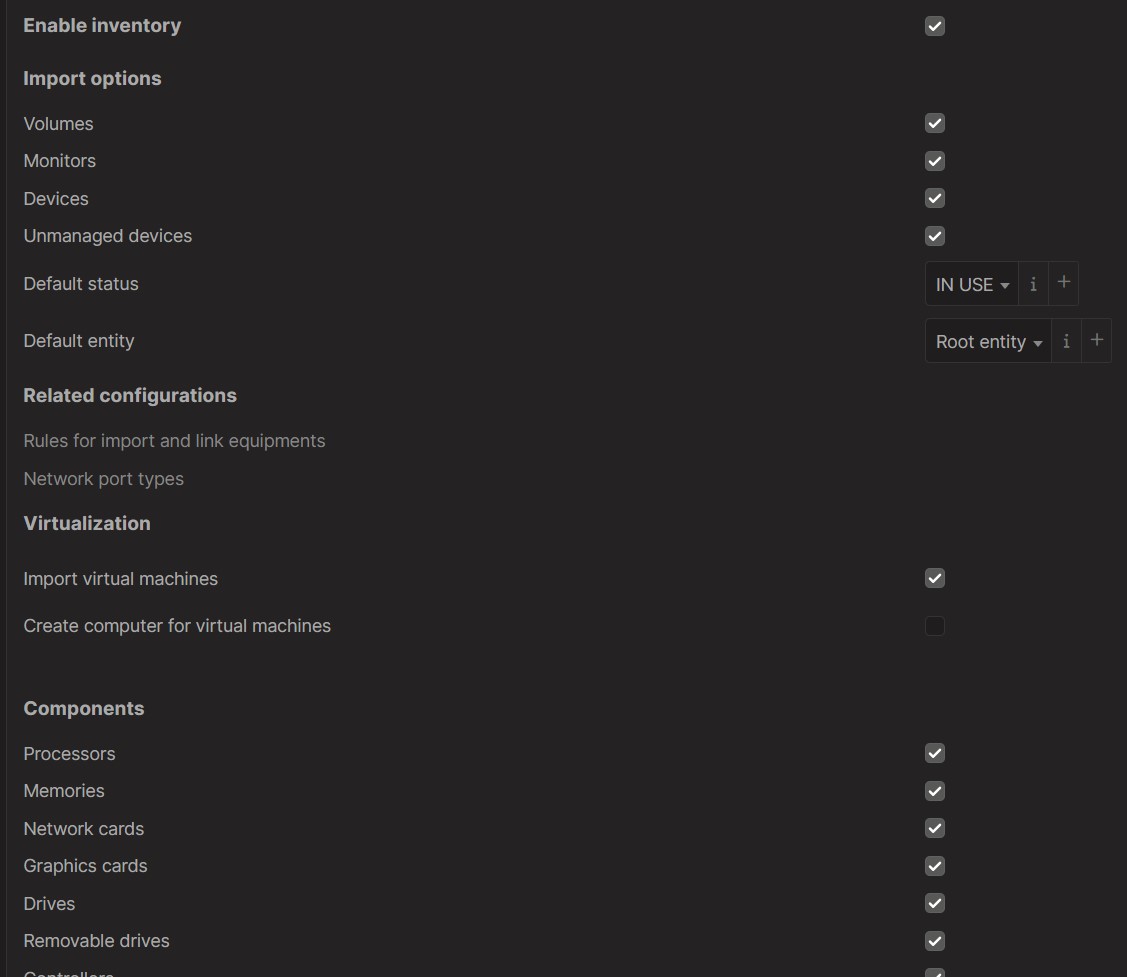This screenshot has height=977, width=1127.
Task: Enable Create computer for virtual machines
Action: (x=934, y=625)
